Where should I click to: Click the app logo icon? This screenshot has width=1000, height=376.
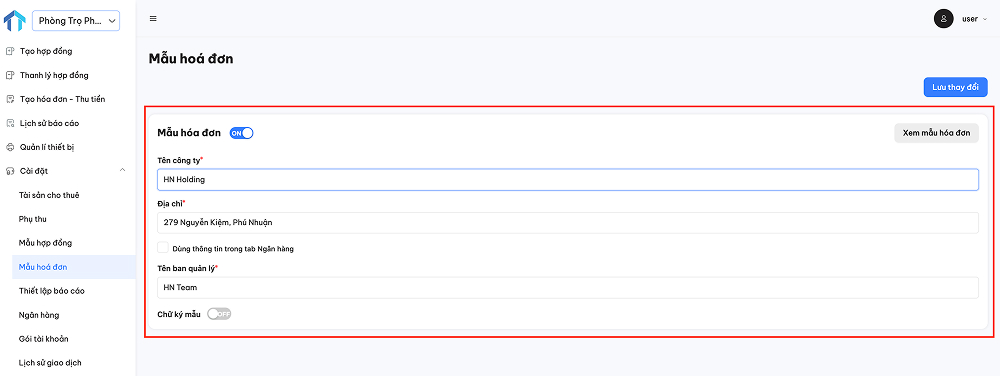[14, 20]
